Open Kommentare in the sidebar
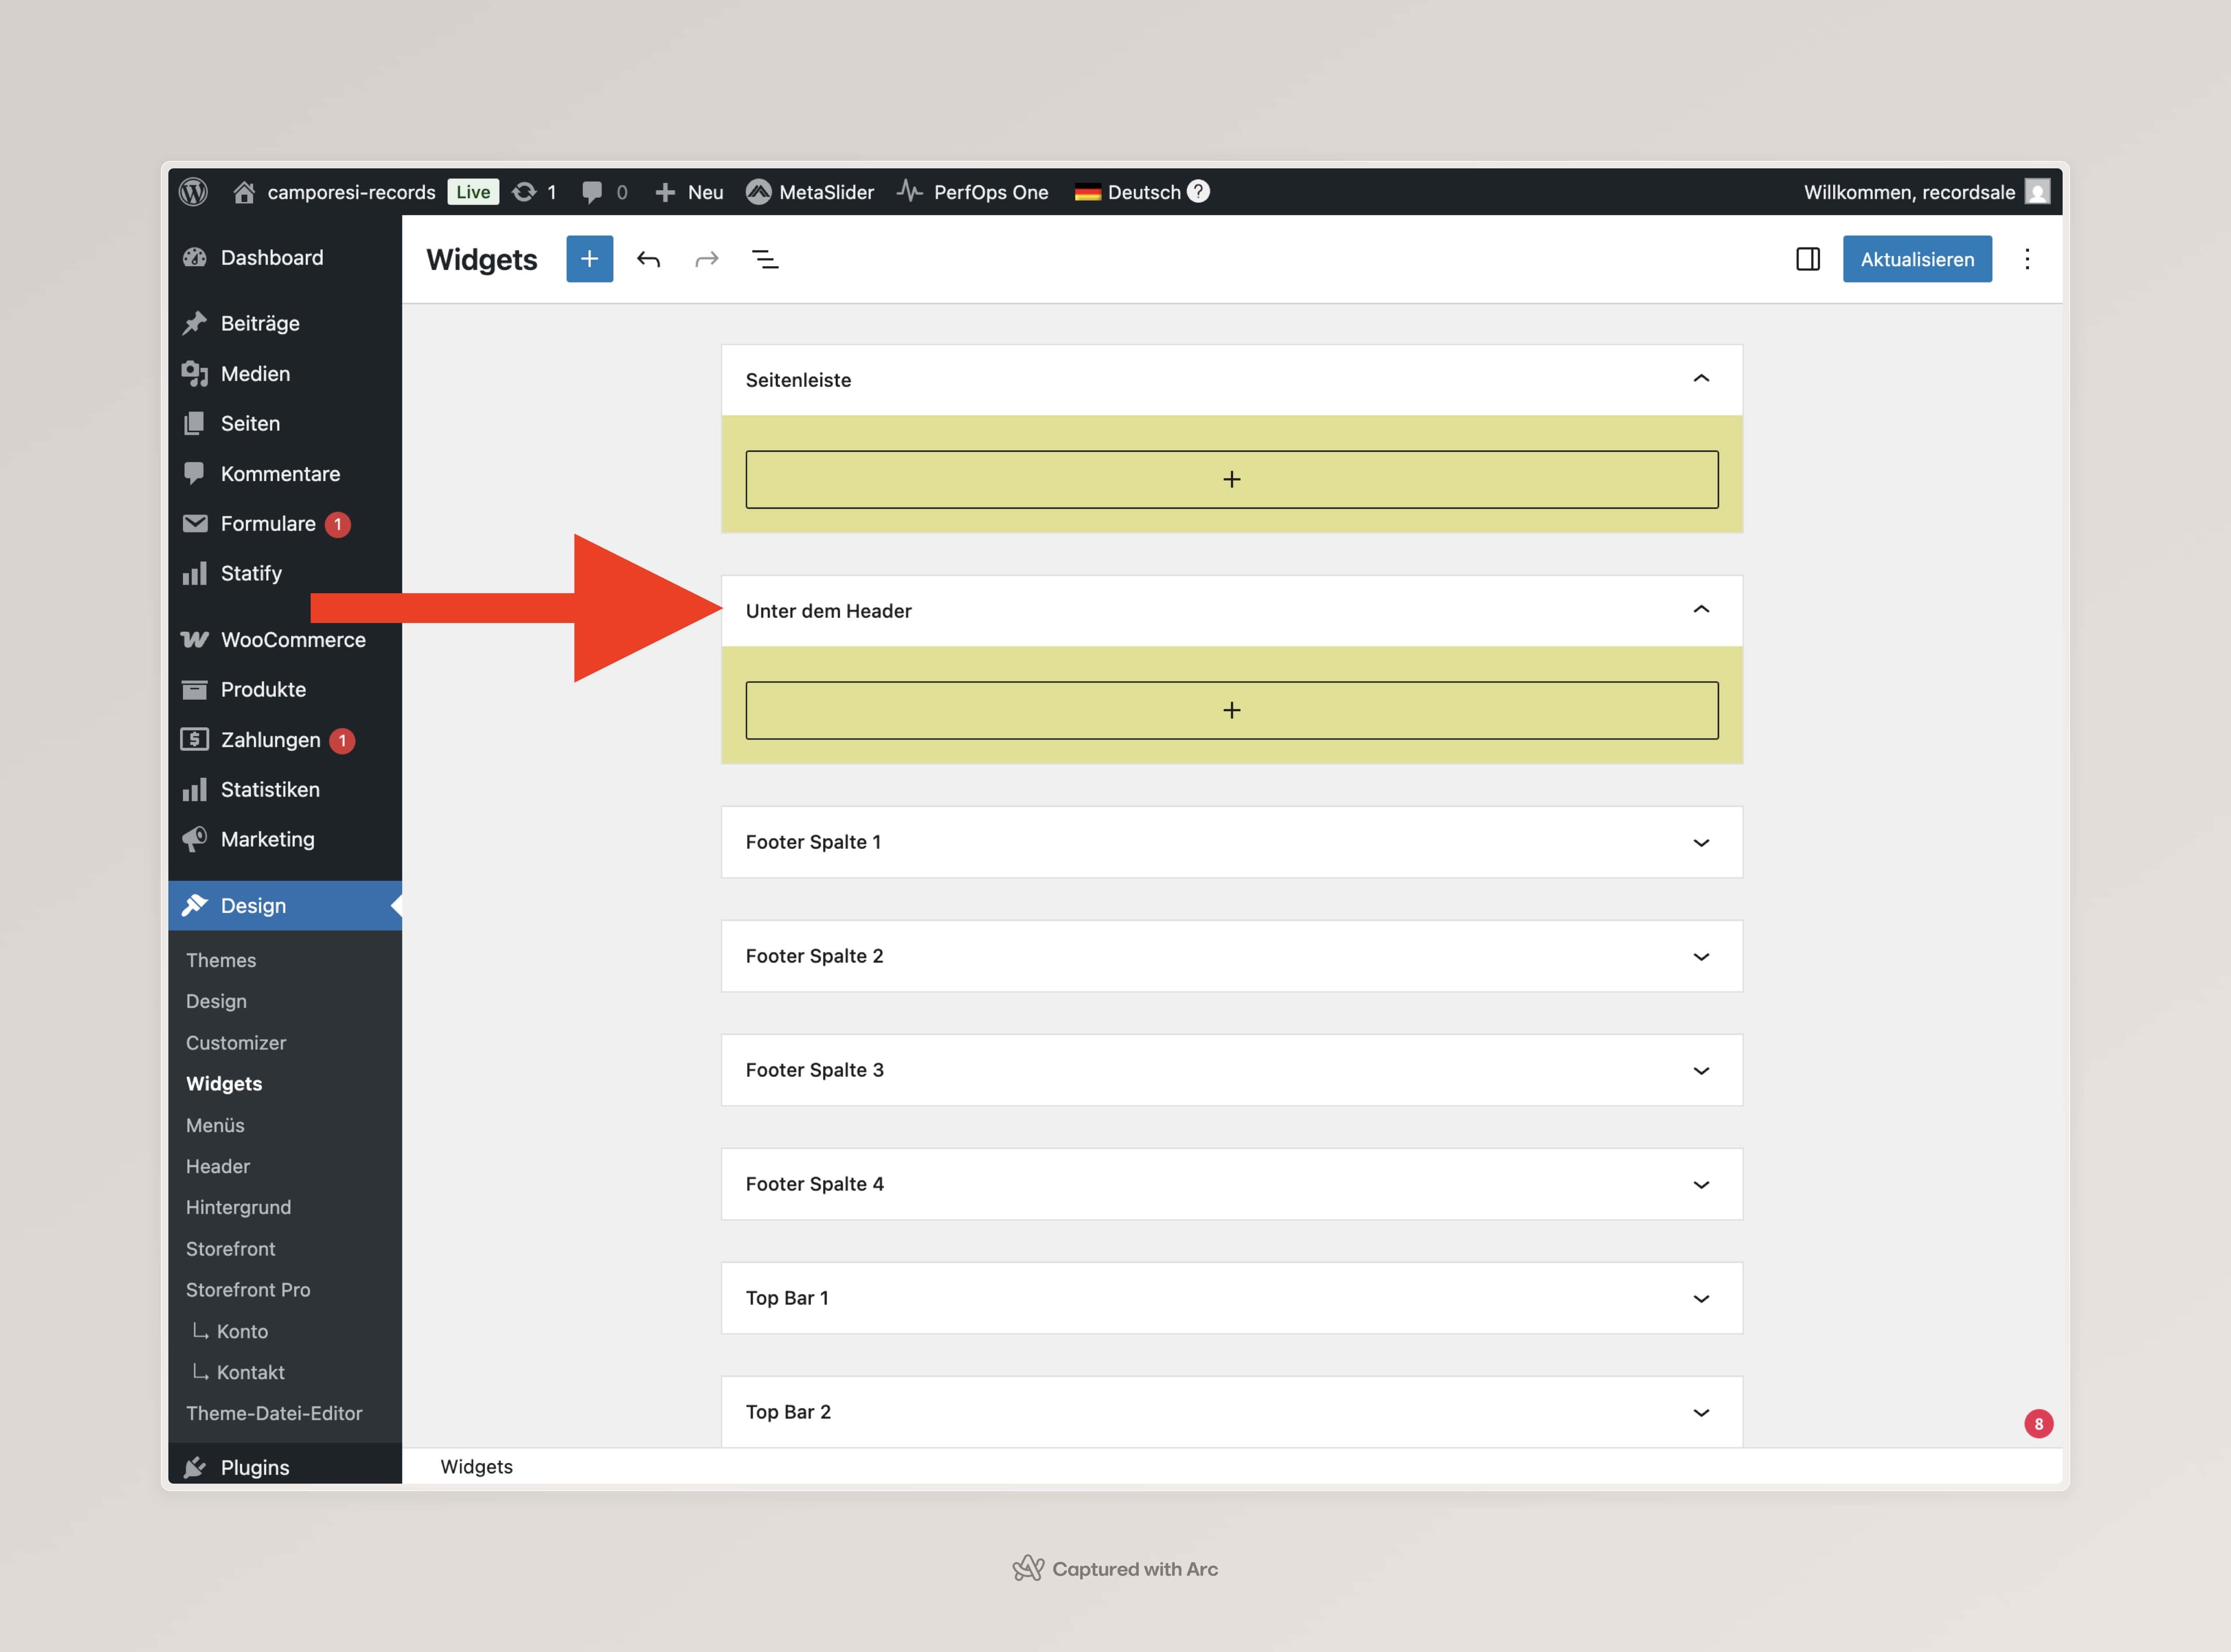Screen dimensions: 2231x1652 click(285, 473)
